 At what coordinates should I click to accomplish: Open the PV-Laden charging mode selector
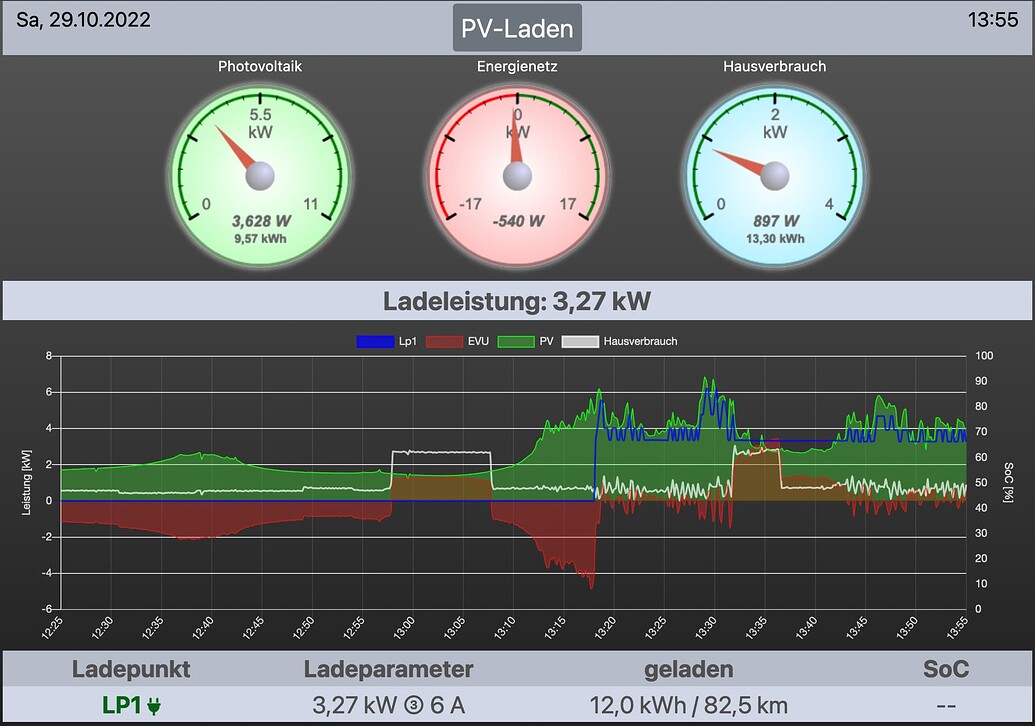(519, 27)
